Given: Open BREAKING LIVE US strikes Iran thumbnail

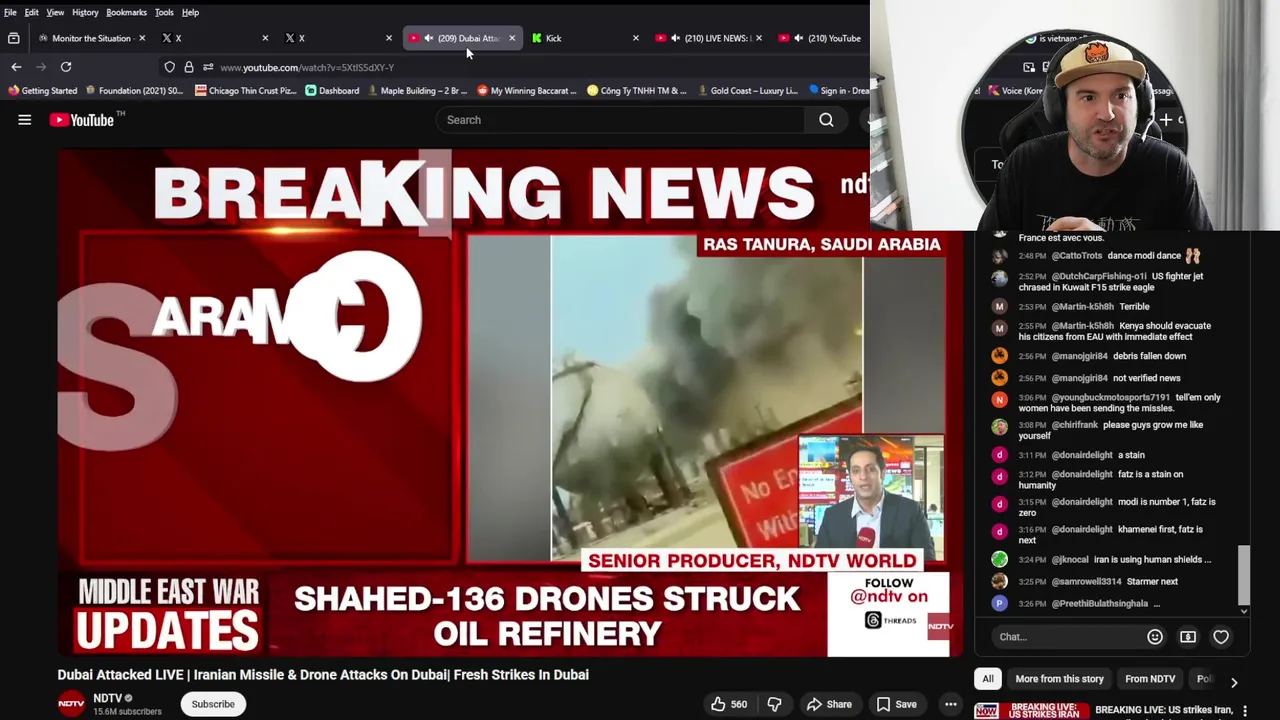Looking at the screenshot, I should (x=1031, y=711).
